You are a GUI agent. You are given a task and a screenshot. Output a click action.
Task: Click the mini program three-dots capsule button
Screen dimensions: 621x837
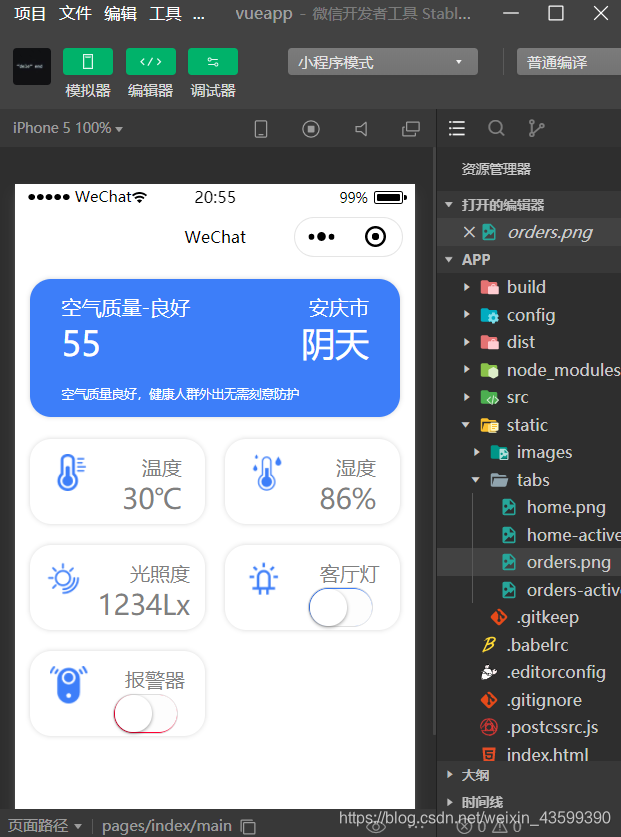click(321, 236)
